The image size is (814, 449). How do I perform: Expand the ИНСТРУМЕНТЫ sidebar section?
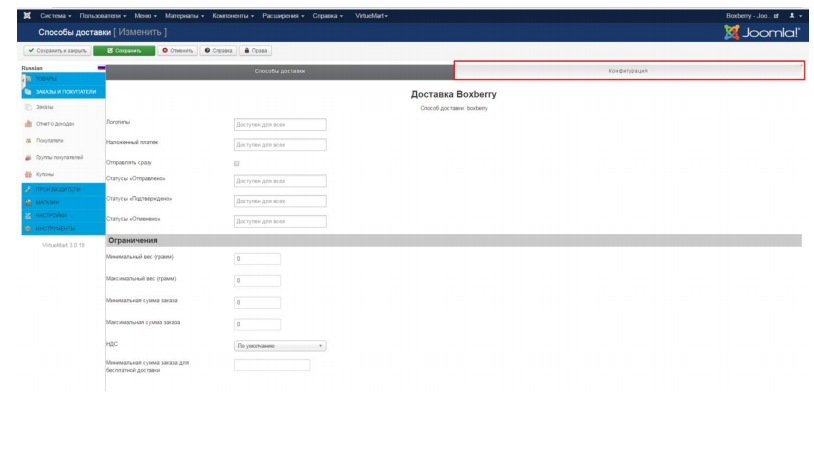pos(63,228)
